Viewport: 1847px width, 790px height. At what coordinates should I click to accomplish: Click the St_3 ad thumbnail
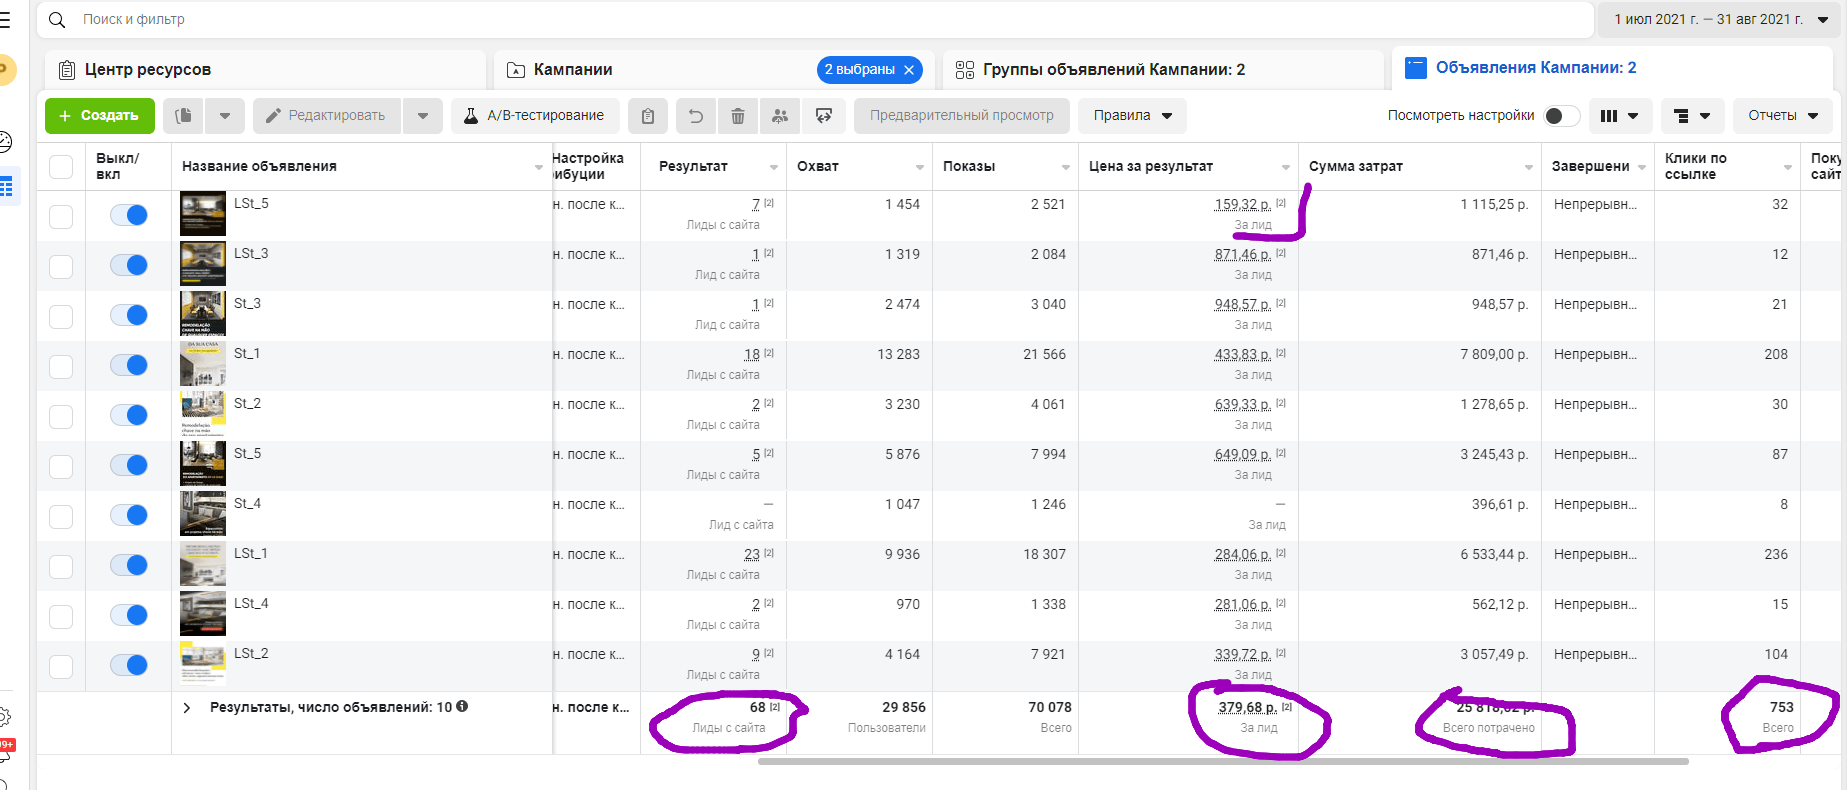203,313
